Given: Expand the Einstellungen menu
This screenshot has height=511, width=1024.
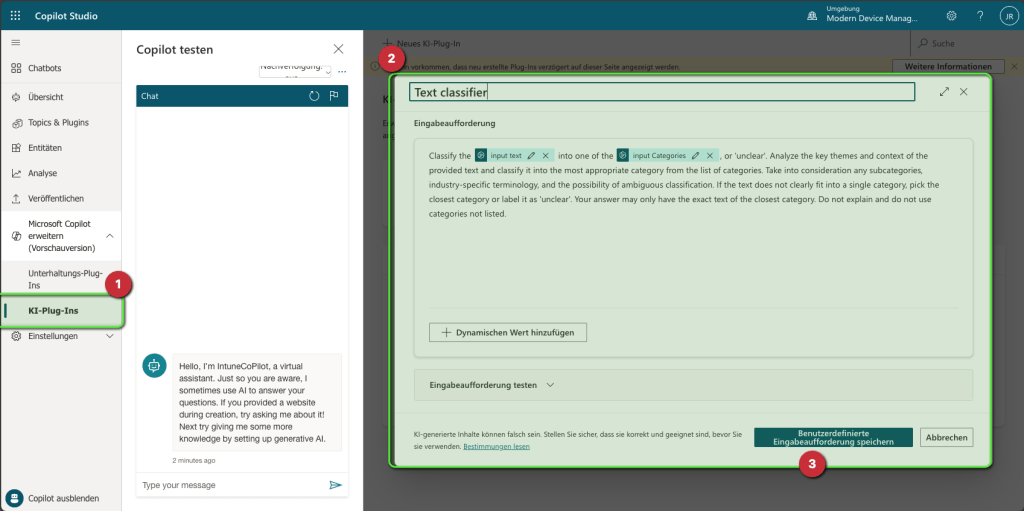Looking at the screenshot, I should click(109, 337).
